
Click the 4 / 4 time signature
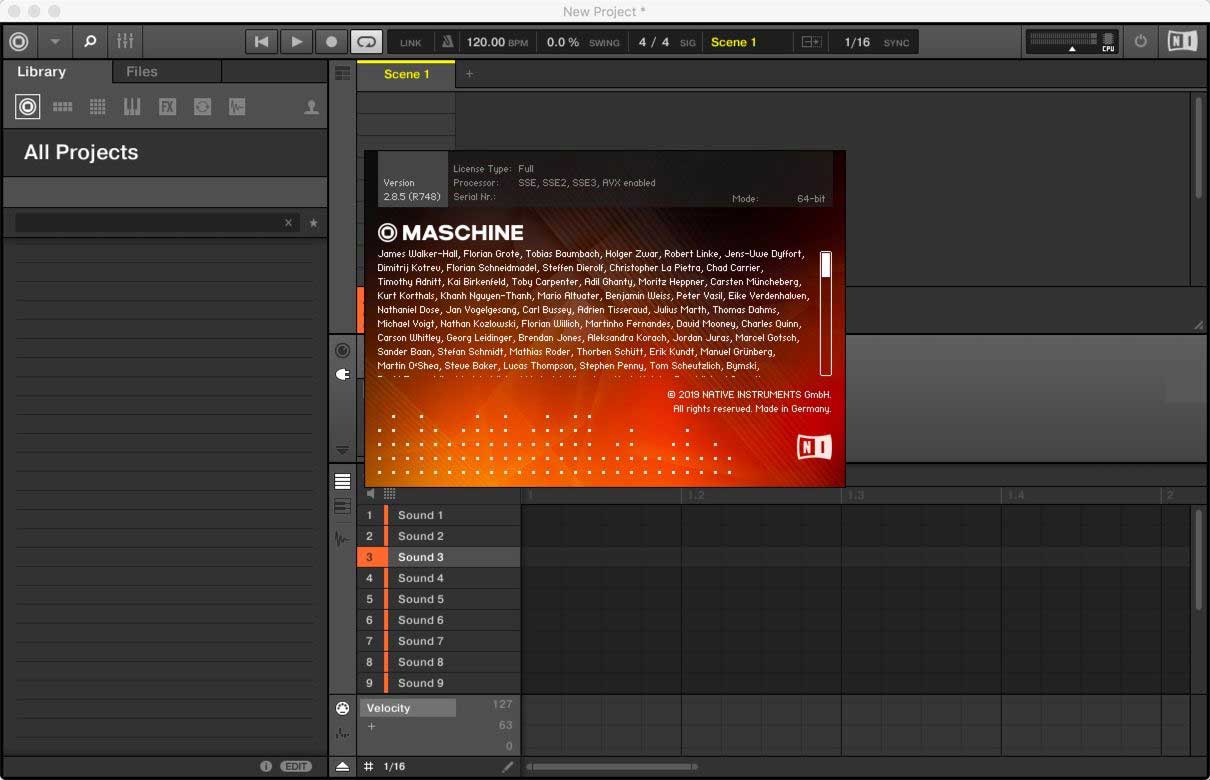click(654, 42)
